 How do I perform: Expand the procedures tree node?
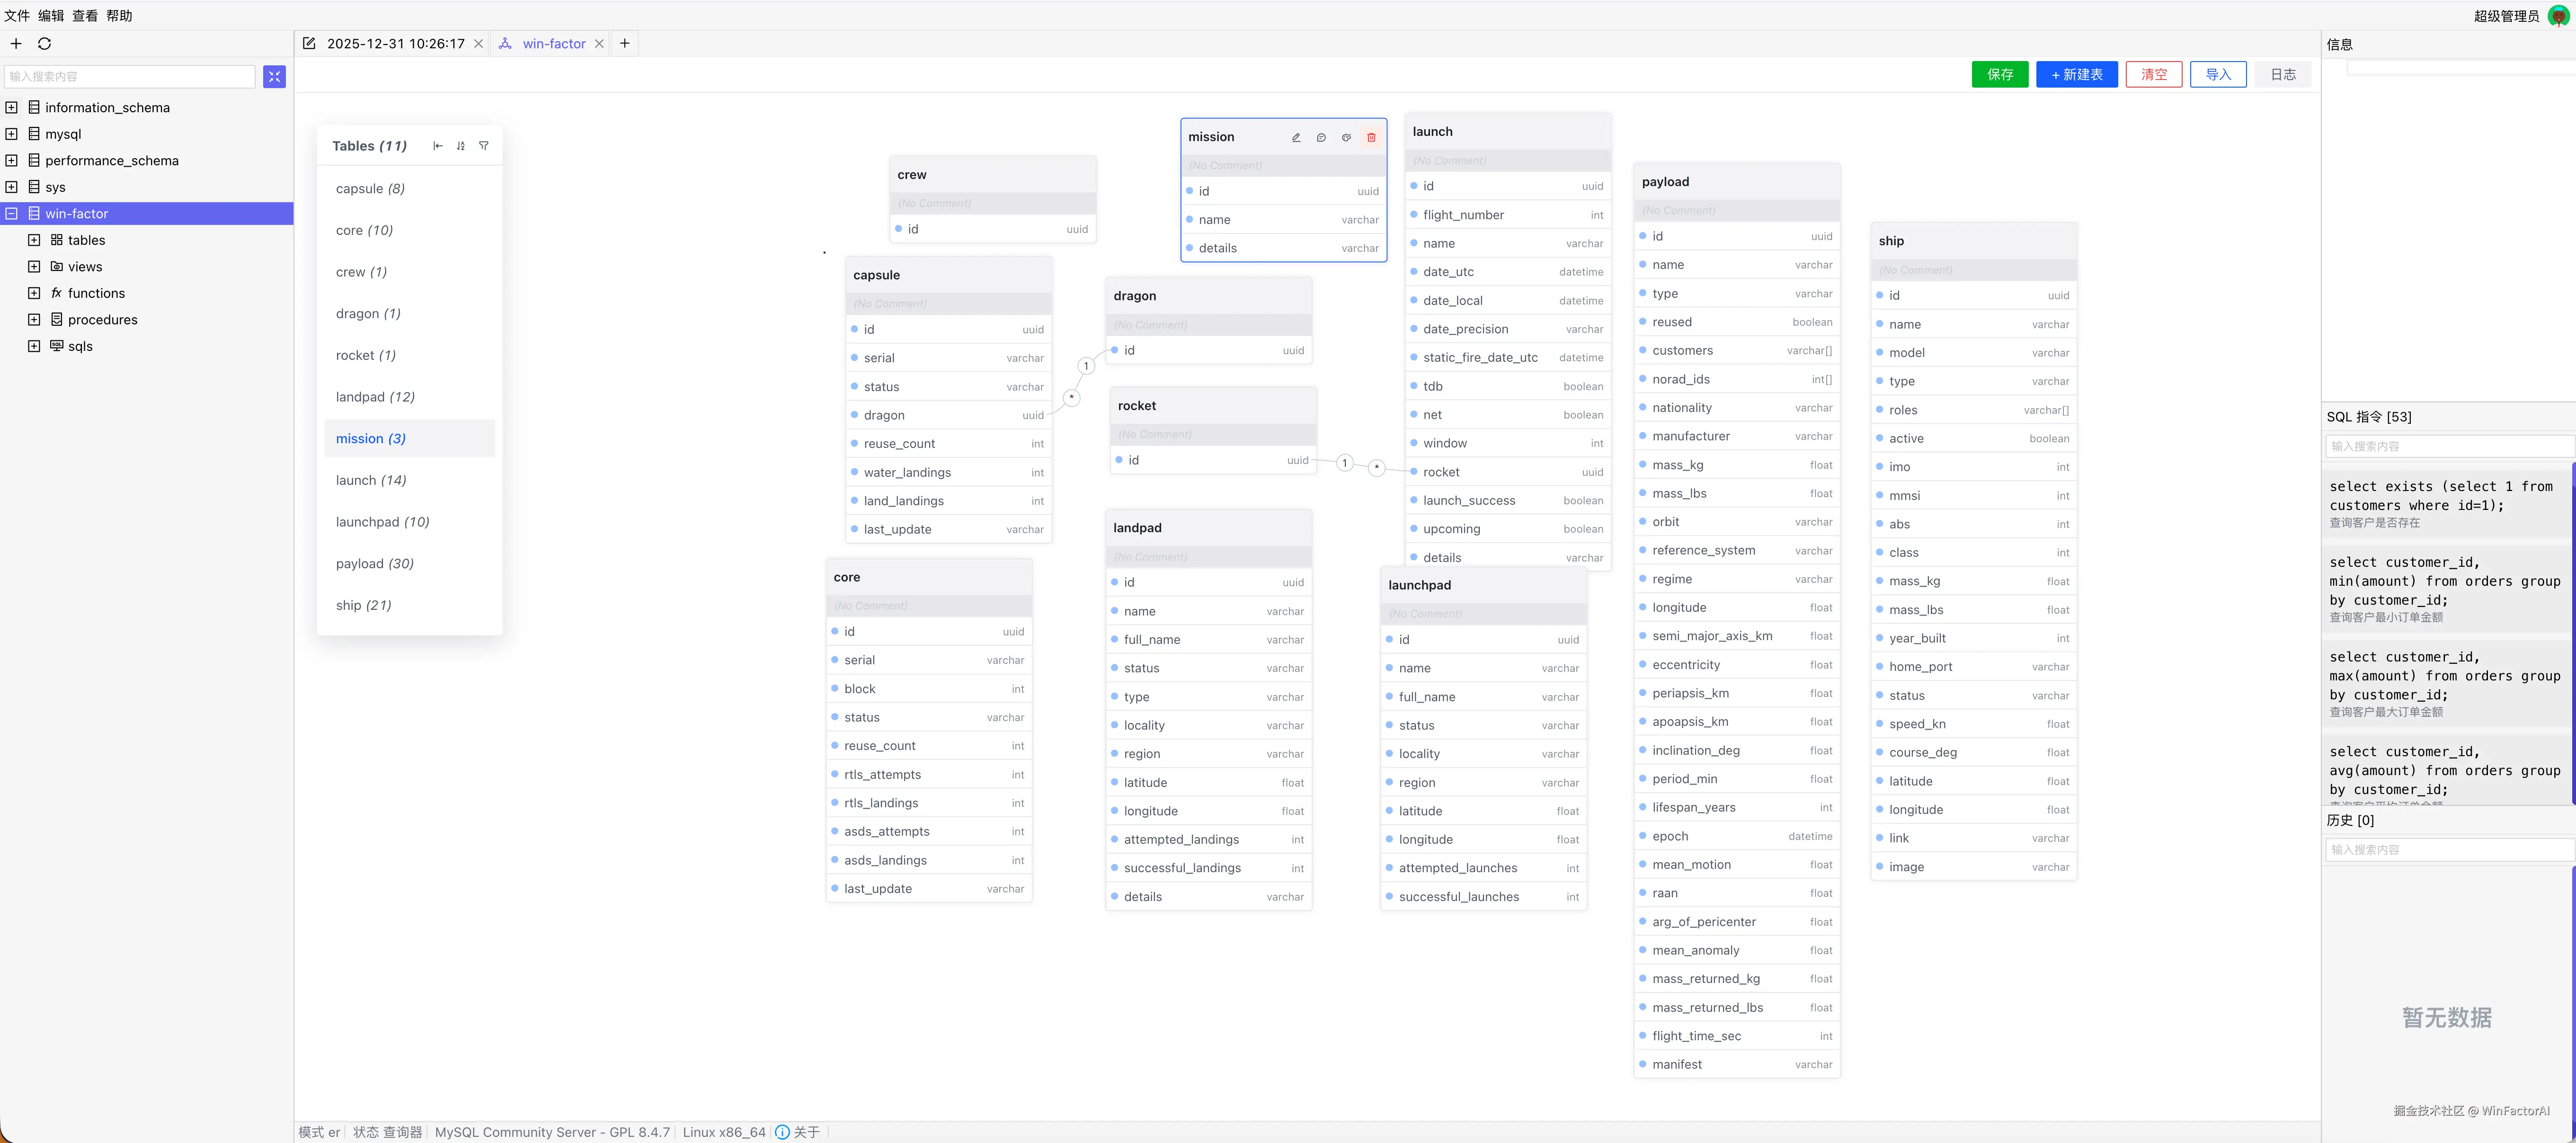pyautogui.click(x=34, y=320)
